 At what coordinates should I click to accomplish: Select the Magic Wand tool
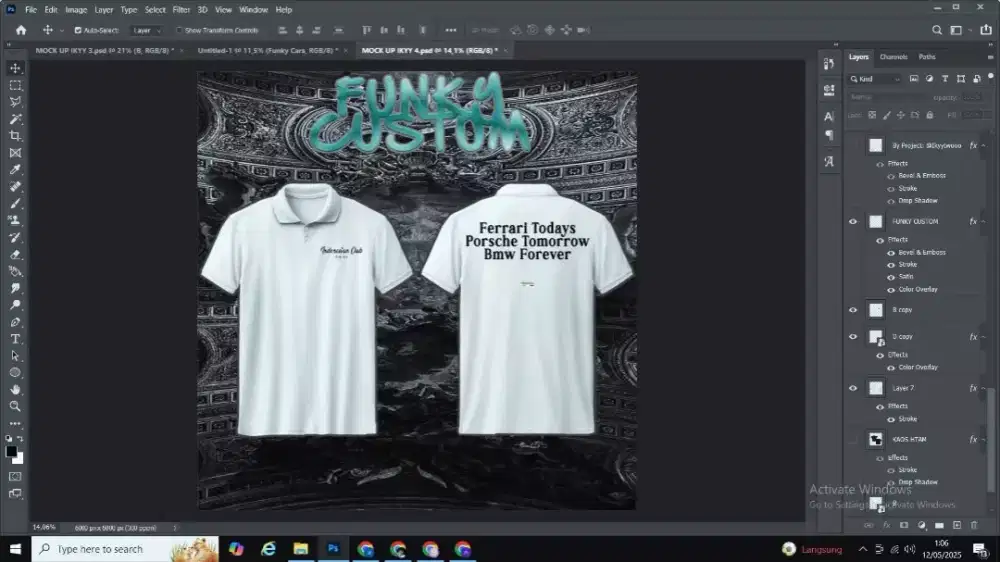click(x=15, y=119)
